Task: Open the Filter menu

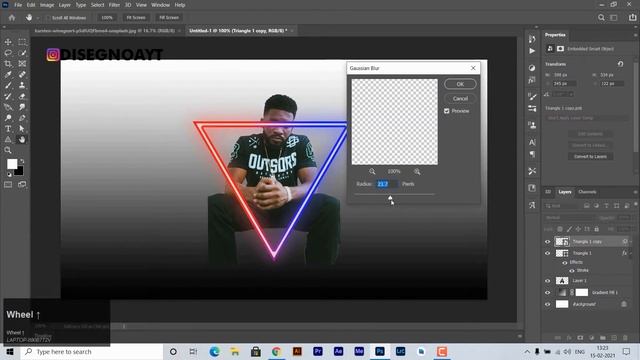Action: click(x=114, y=5)
